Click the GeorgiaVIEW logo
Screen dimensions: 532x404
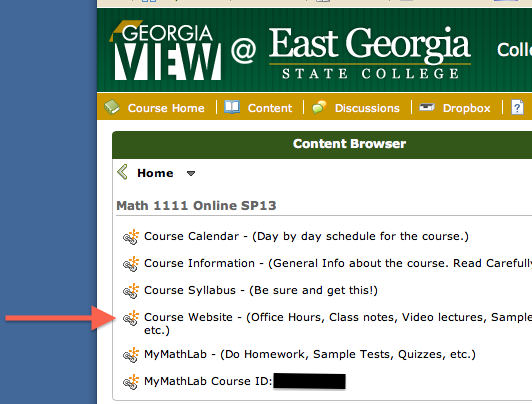pos(166,51)
